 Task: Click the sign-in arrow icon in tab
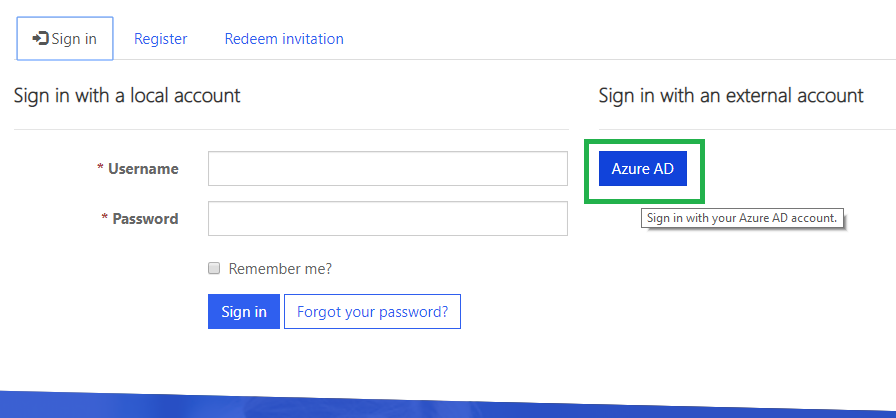pyautogui.click(x=41, y=39)
